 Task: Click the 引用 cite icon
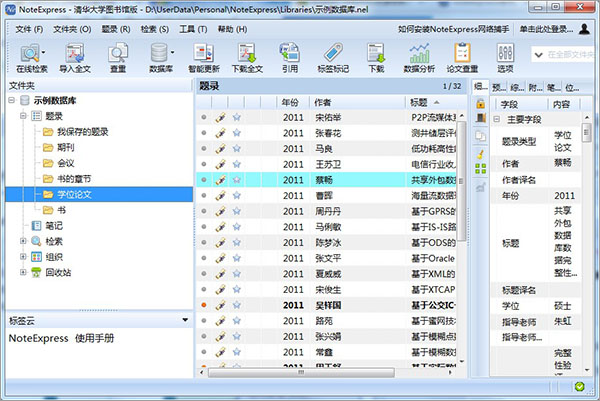pyautogui.click(x=290, y=58)
